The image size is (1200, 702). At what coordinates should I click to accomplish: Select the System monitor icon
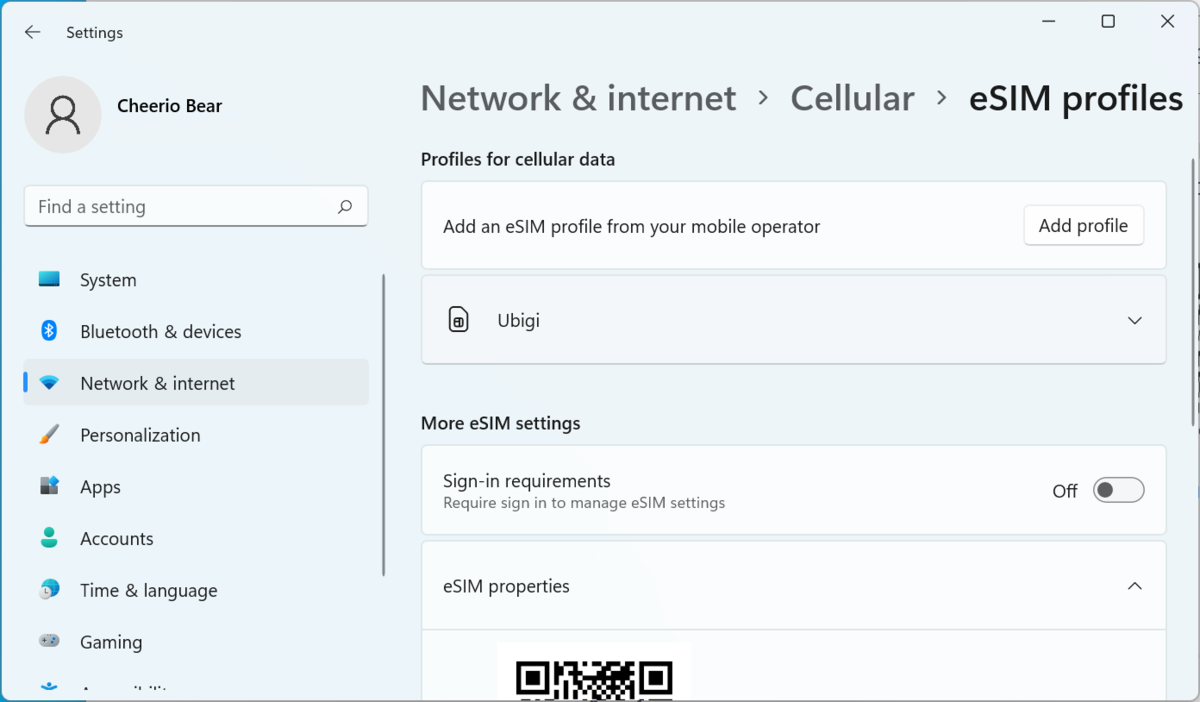49,280
